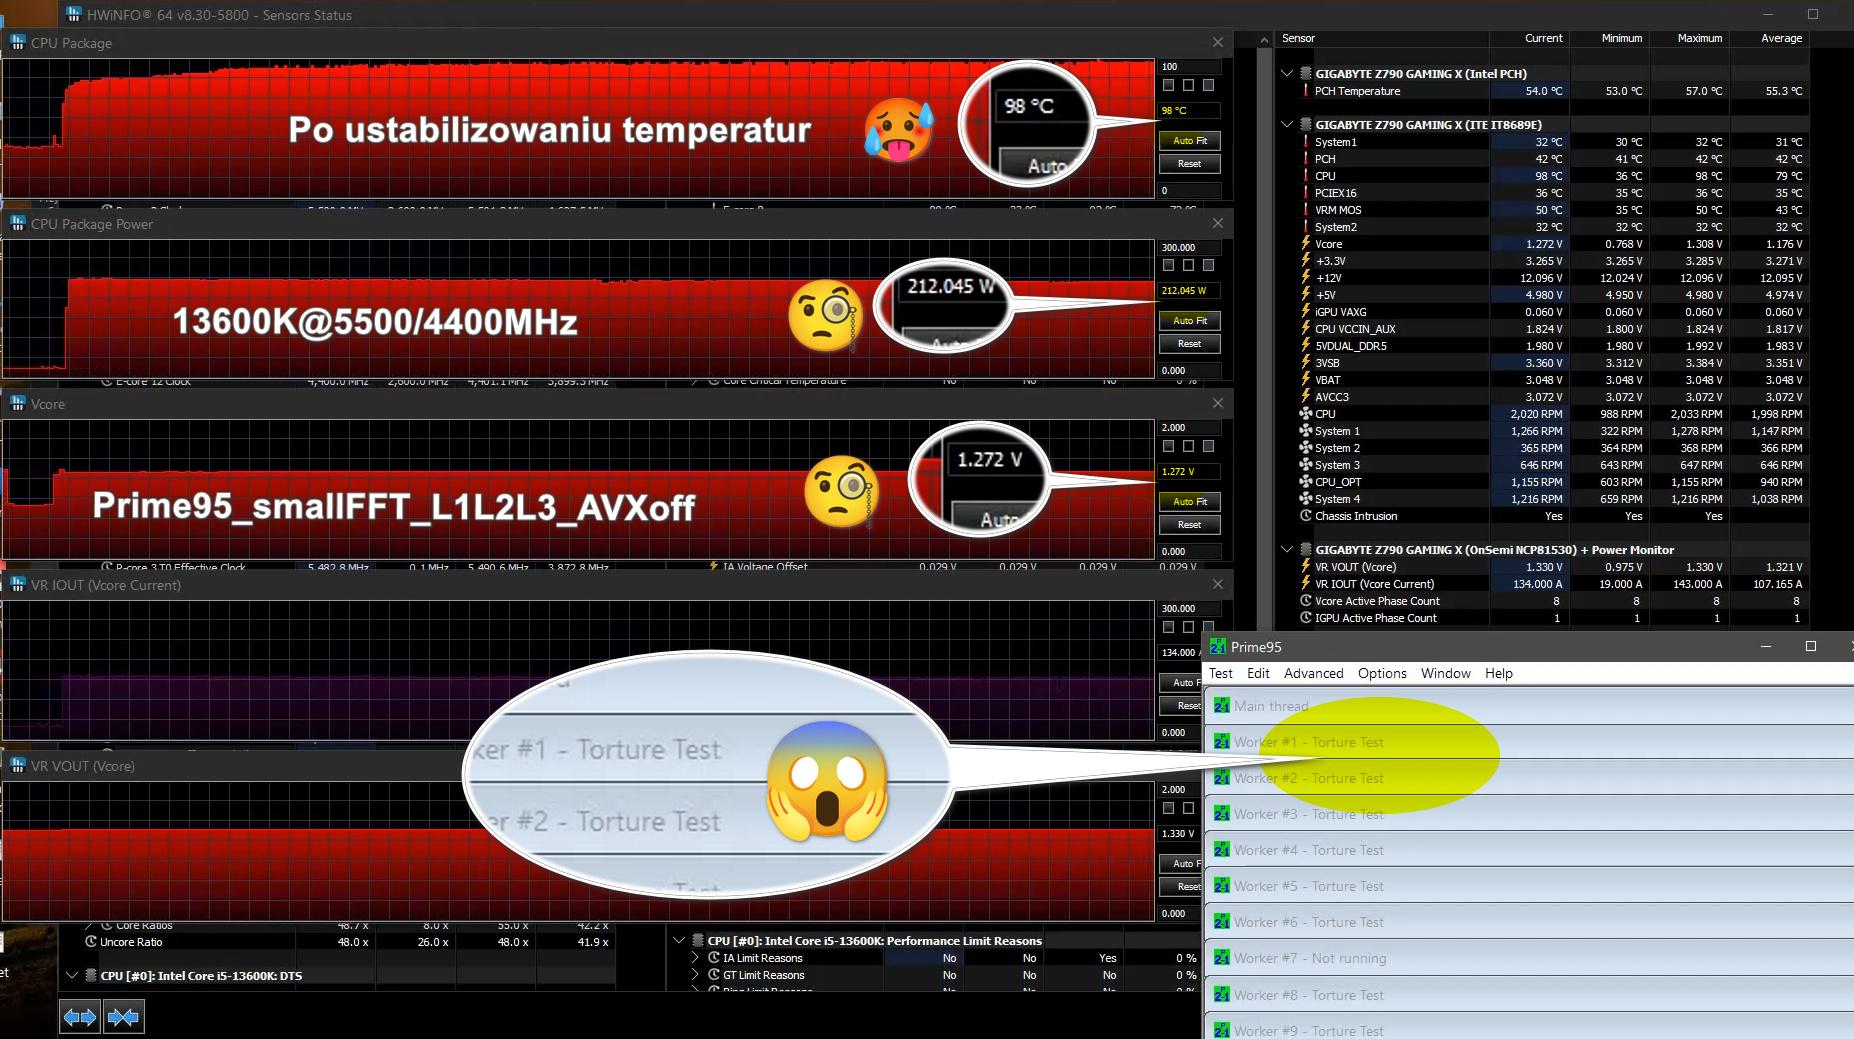Click the fan icon beside CPU_OPT
Screen dimensions: 1854x1039
(x=1305, y=482)
